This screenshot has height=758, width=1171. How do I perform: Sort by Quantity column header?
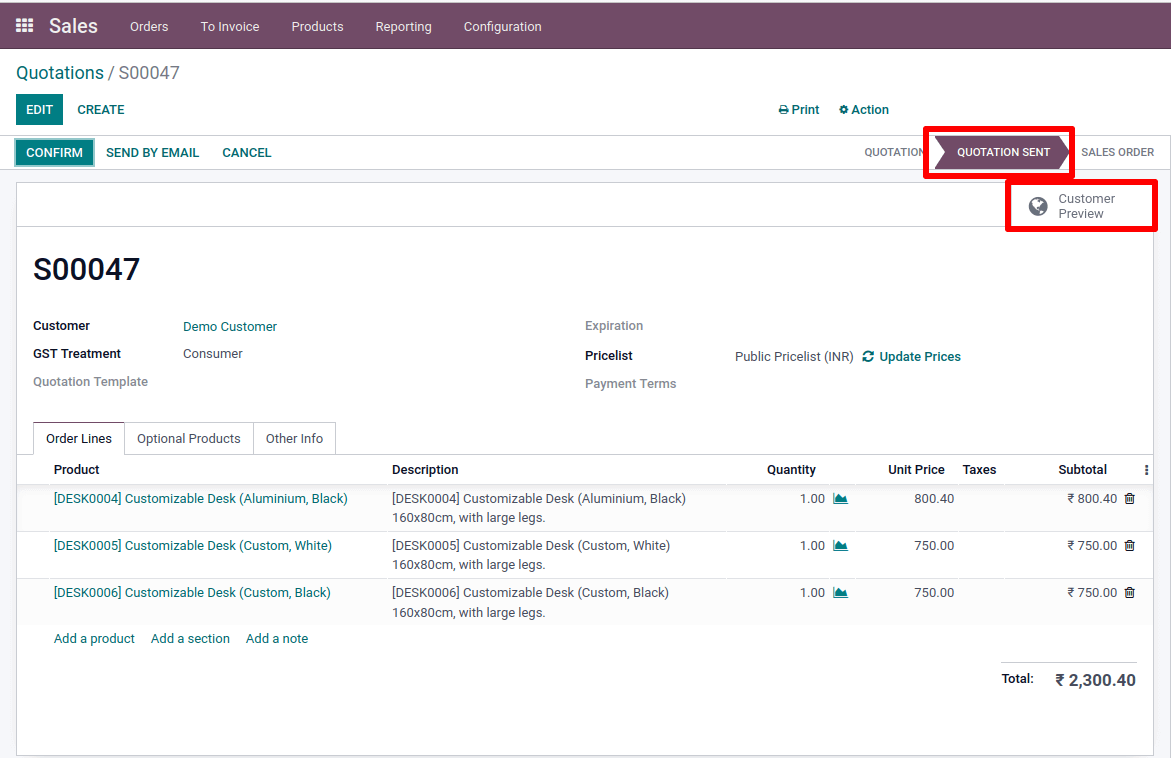pyautogui.click(x=791, y=470)
